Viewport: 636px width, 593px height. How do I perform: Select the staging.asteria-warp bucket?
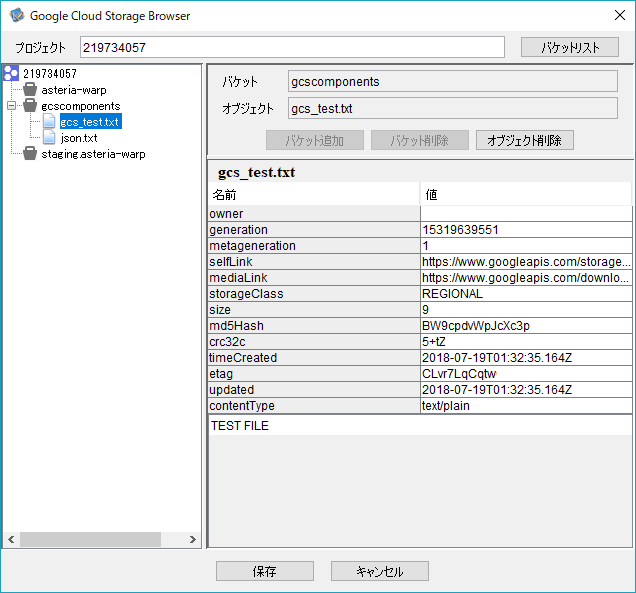click(x=93, y=154)
